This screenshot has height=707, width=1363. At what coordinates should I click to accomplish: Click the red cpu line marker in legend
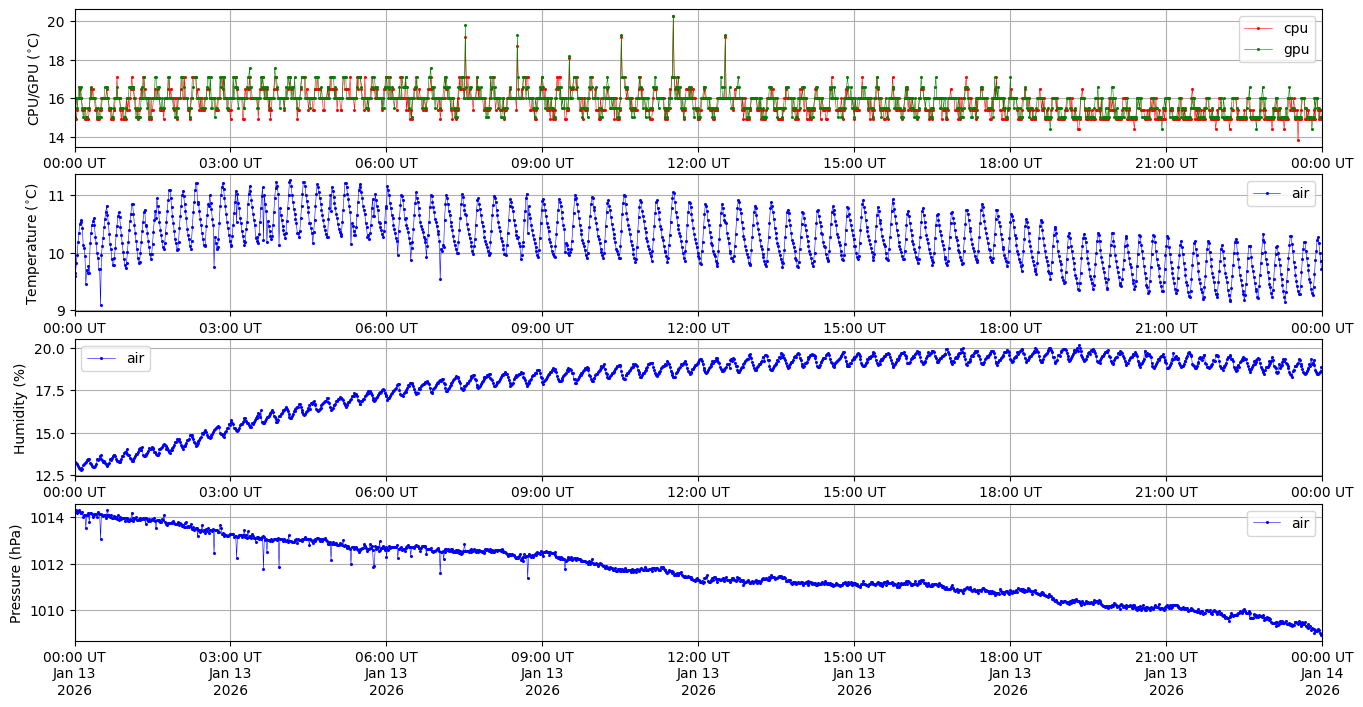coord(1261,28)
